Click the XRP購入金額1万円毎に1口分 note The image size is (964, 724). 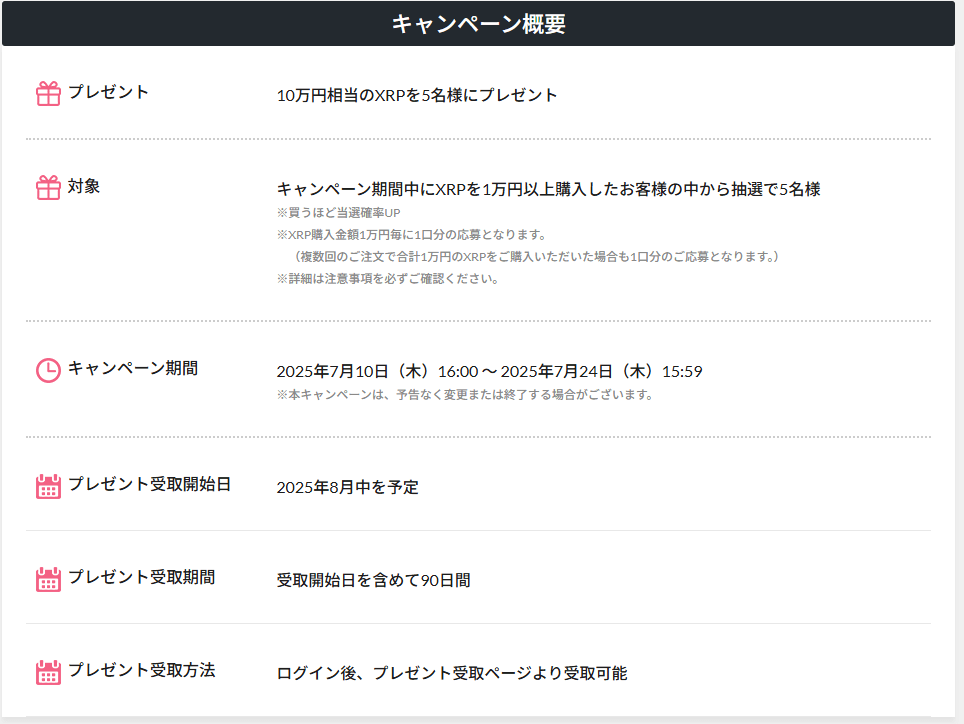[410, 235]
